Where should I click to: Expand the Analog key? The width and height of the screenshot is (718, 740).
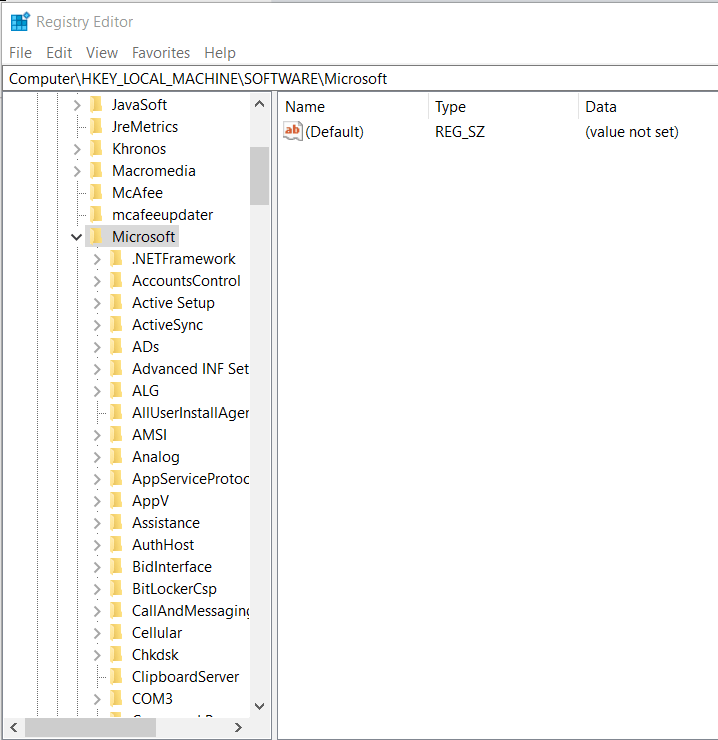click(97, 457)
